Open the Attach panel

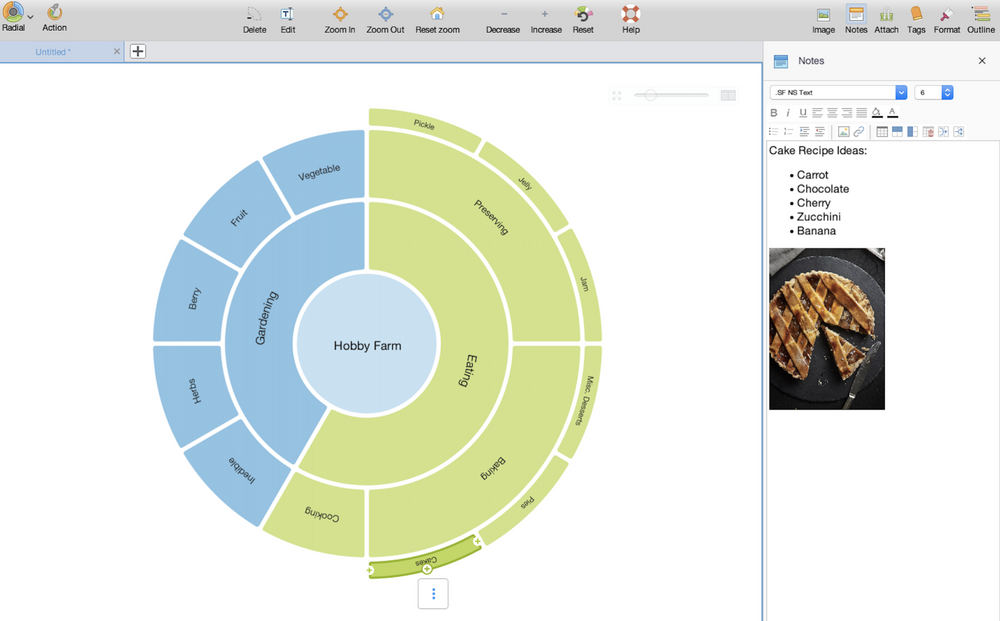coord(886,15)
